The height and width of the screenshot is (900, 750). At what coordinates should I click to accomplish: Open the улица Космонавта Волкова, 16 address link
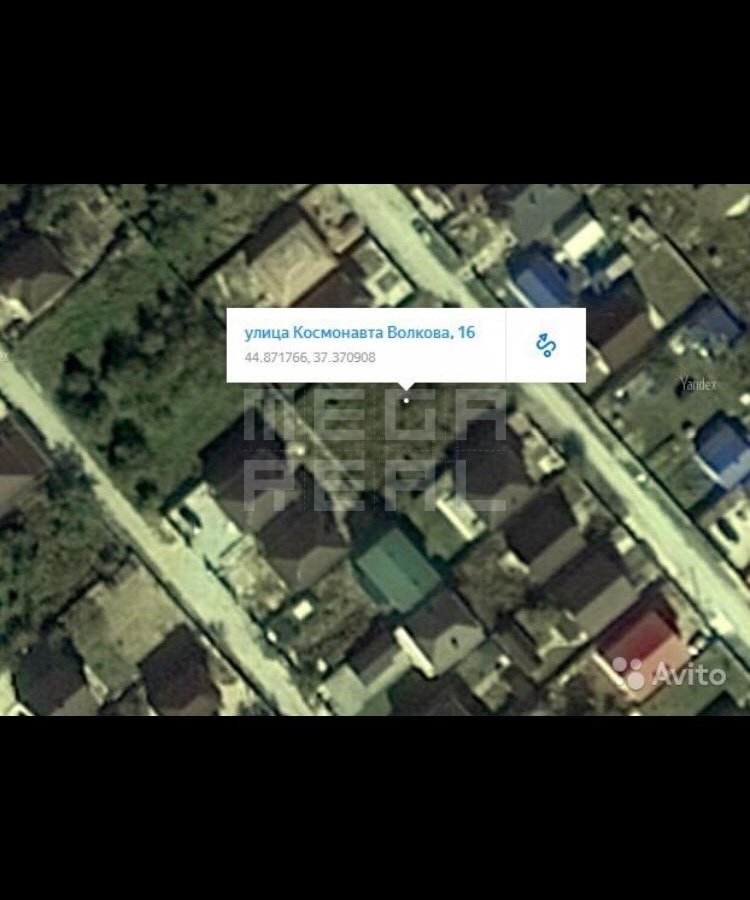pyautogui.click(x=360, y=333)
